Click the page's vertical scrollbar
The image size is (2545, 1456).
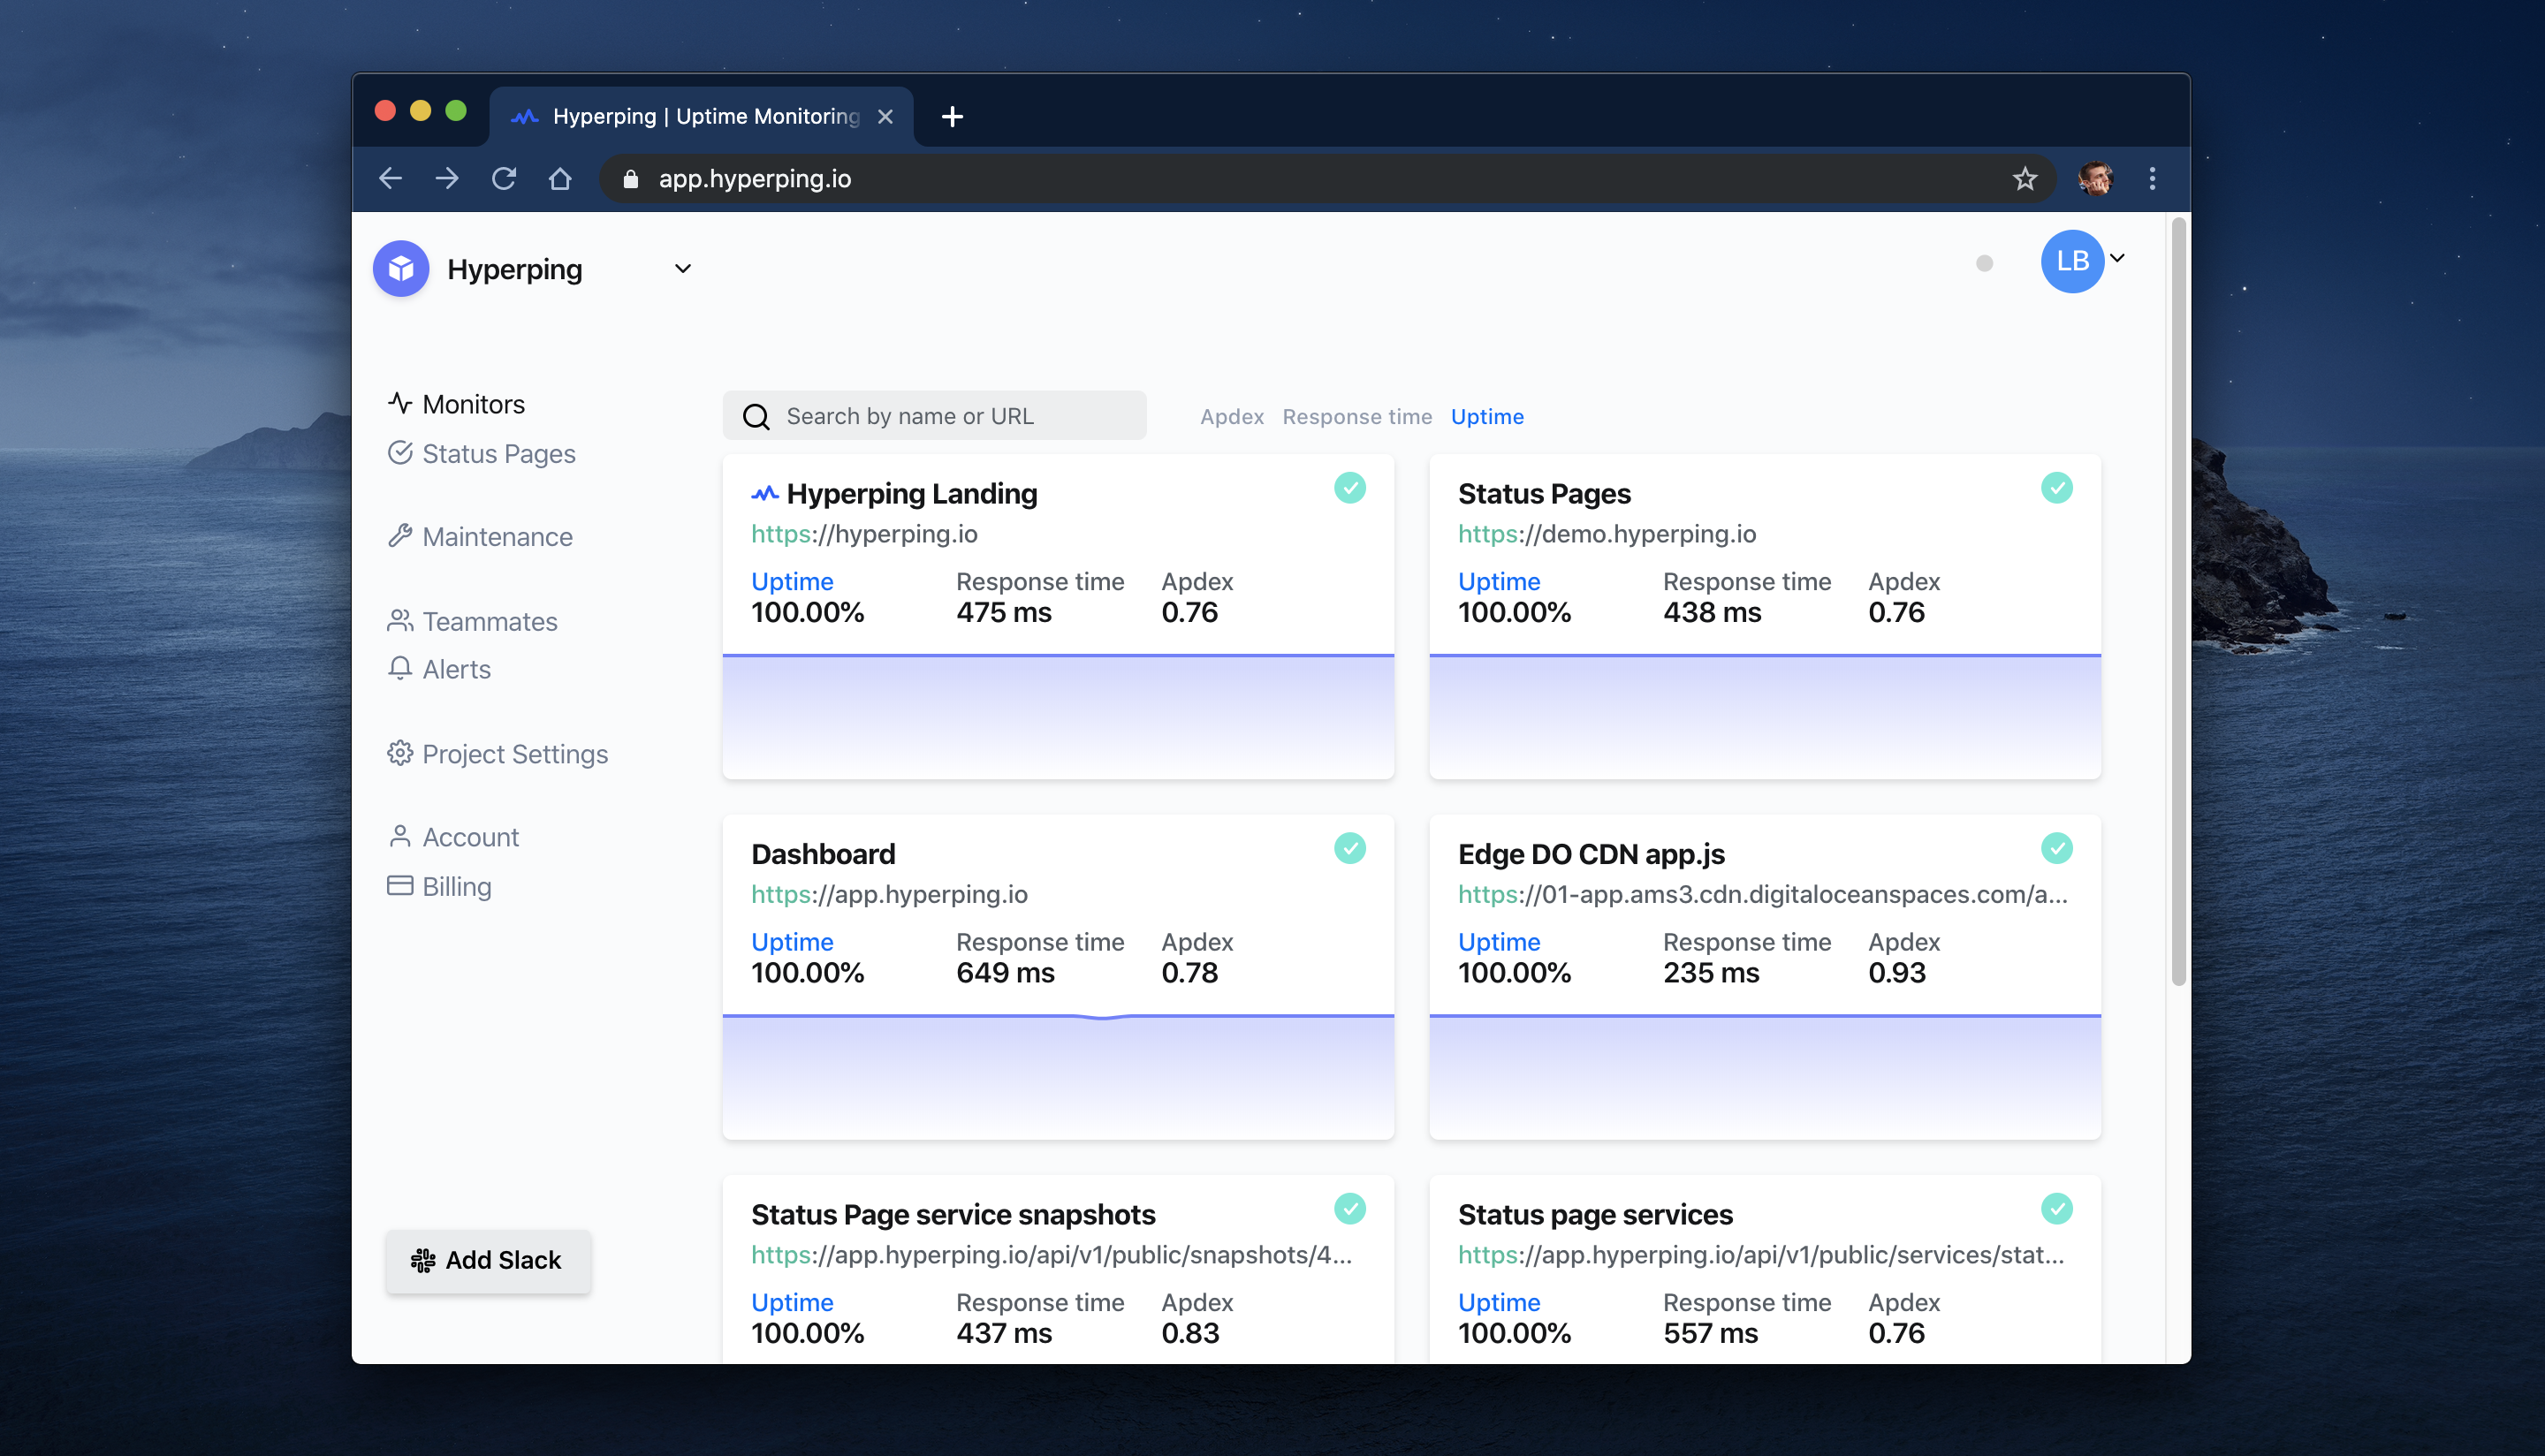point(2178,600)
